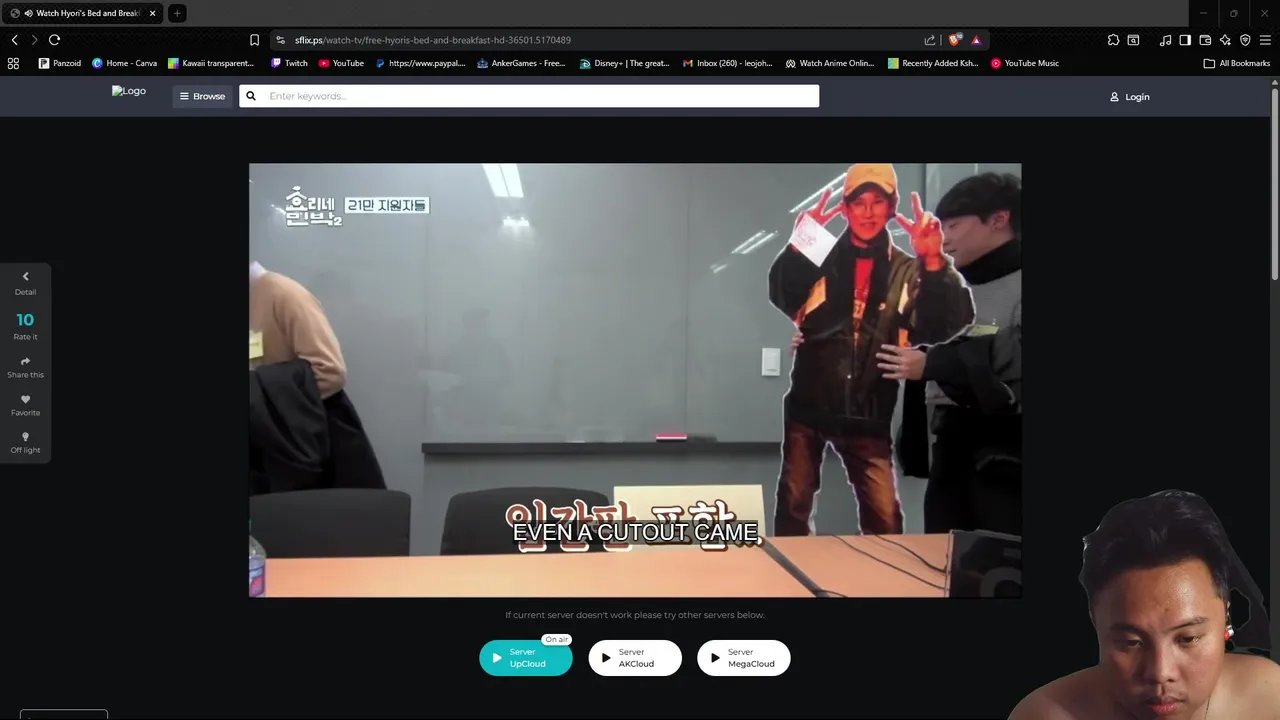
Task: Open Brave Rewards triangle icon
Action: click(976, 40)
